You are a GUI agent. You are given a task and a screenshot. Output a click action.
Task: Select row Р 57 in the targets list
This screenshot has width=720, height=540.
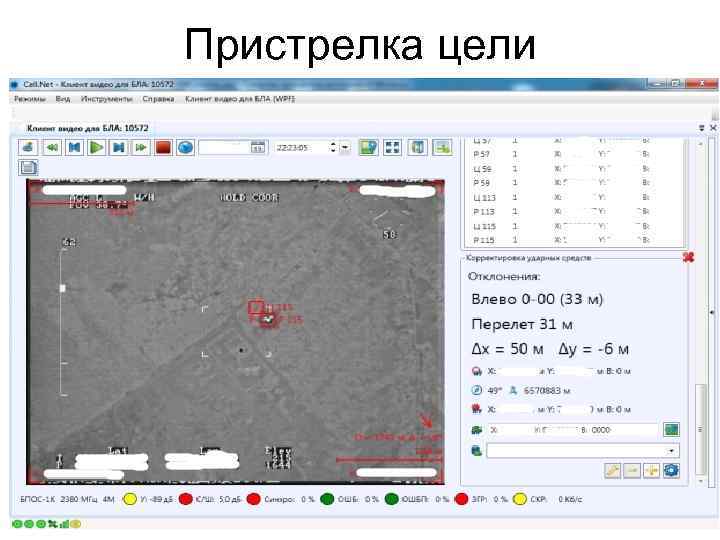574,154
